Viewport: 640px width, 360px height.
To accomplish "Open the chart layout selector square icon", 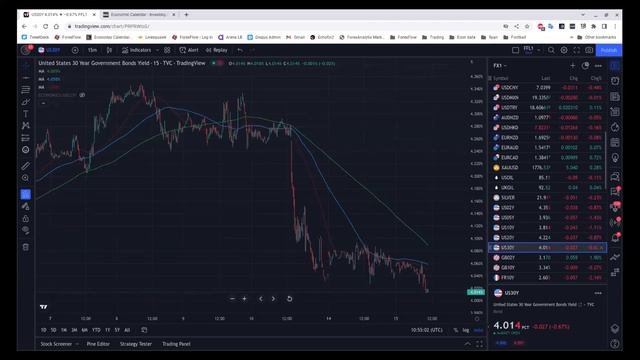I will (x=516, y=50).
